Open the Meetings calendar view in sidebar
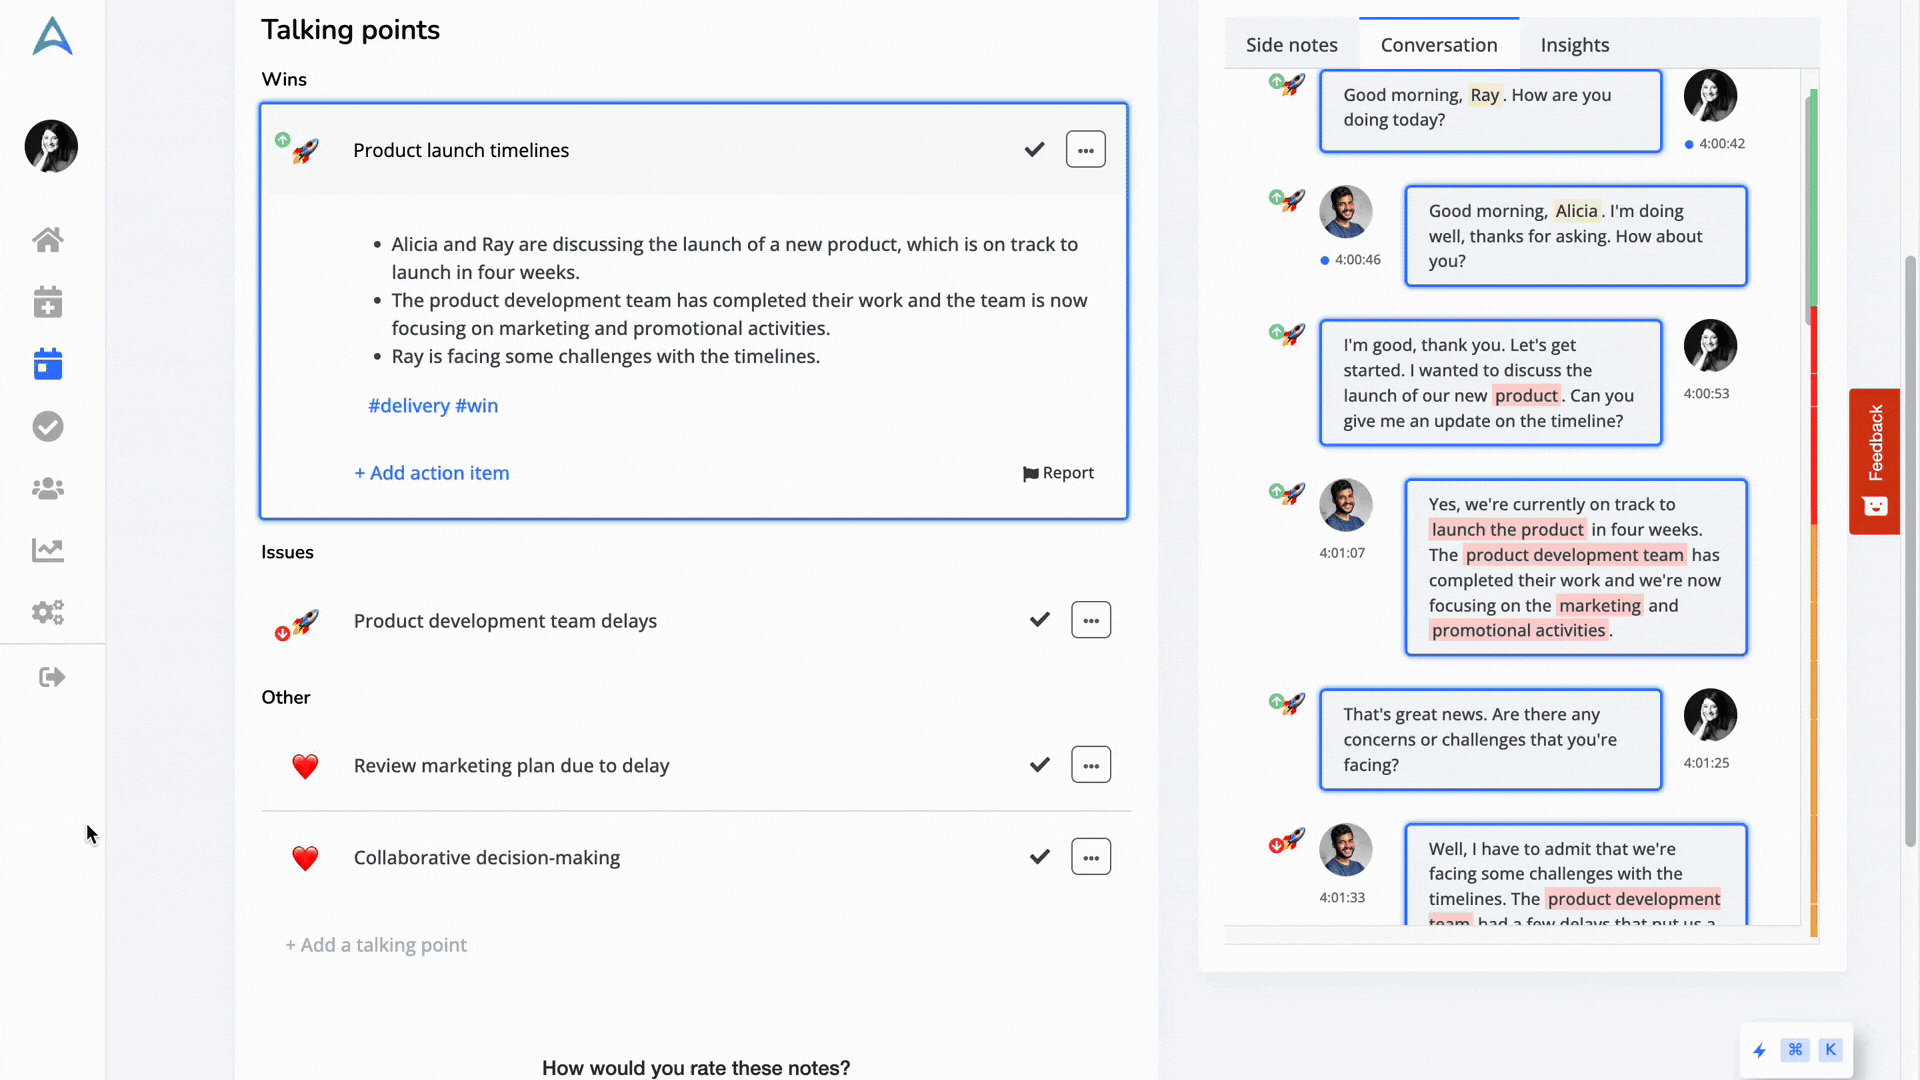Image resolution: width=1920 pixels, height=1080 pixels. point(47,364)
